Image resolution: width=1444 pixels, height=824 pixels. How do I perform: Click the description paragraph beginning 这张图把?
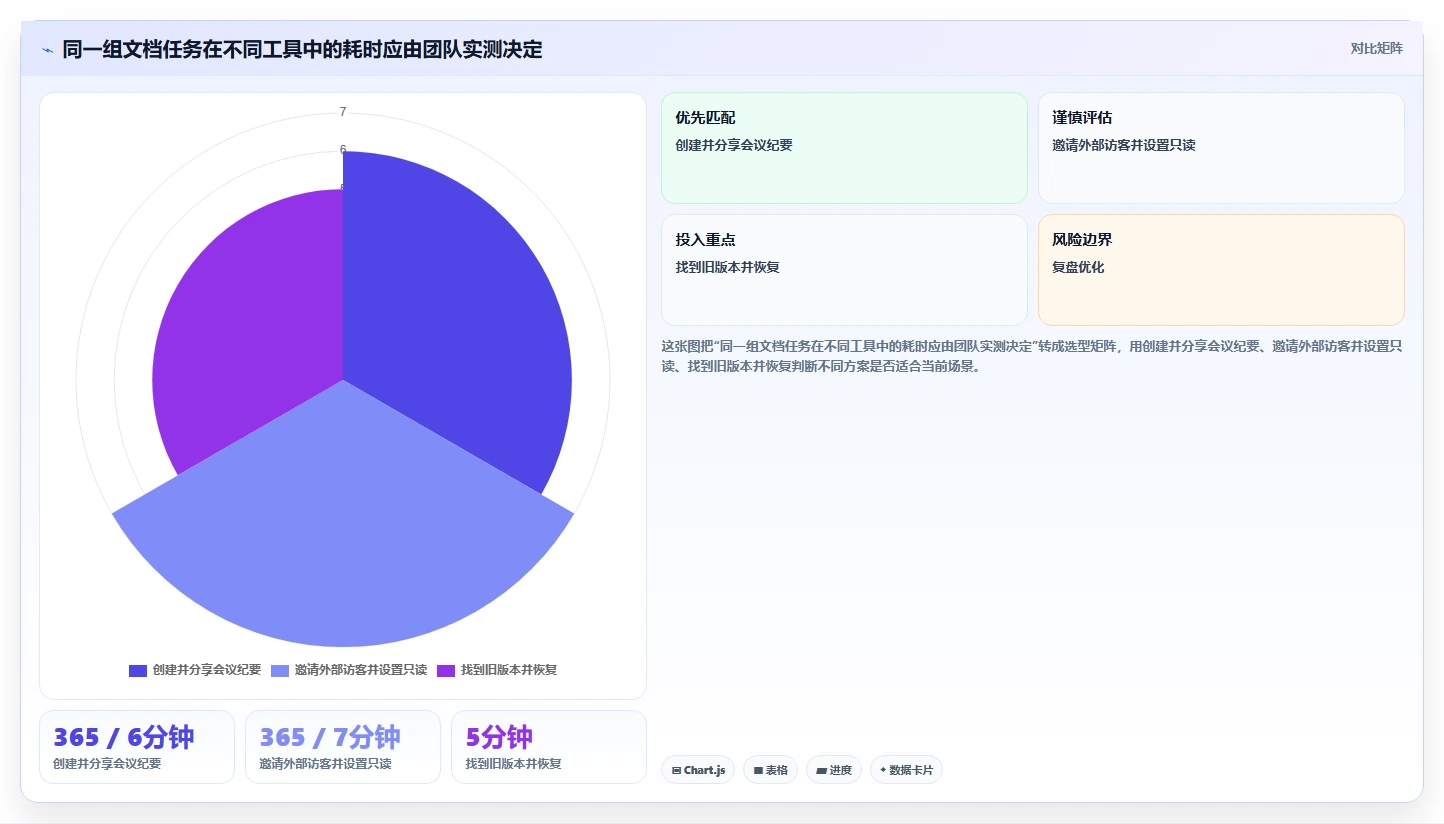(x=1032, y=356)
